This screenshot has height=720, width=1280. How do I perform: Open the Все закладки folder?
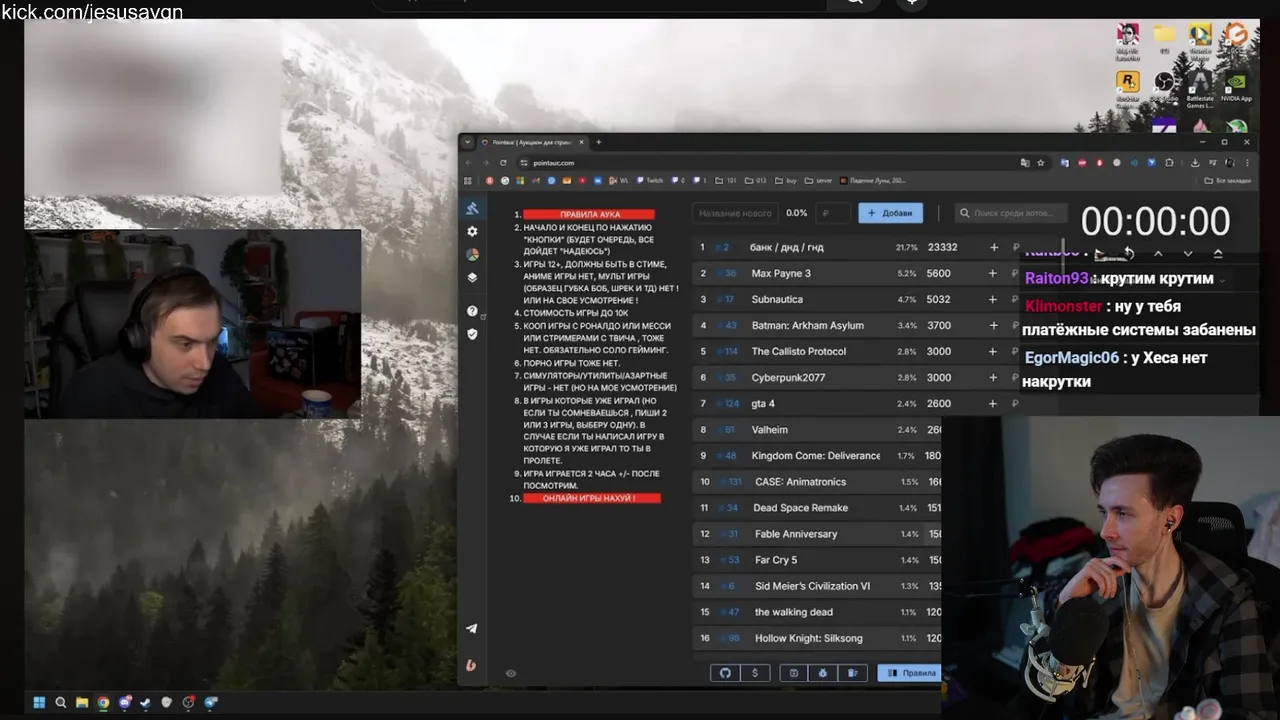click(x=1226, y=180)
